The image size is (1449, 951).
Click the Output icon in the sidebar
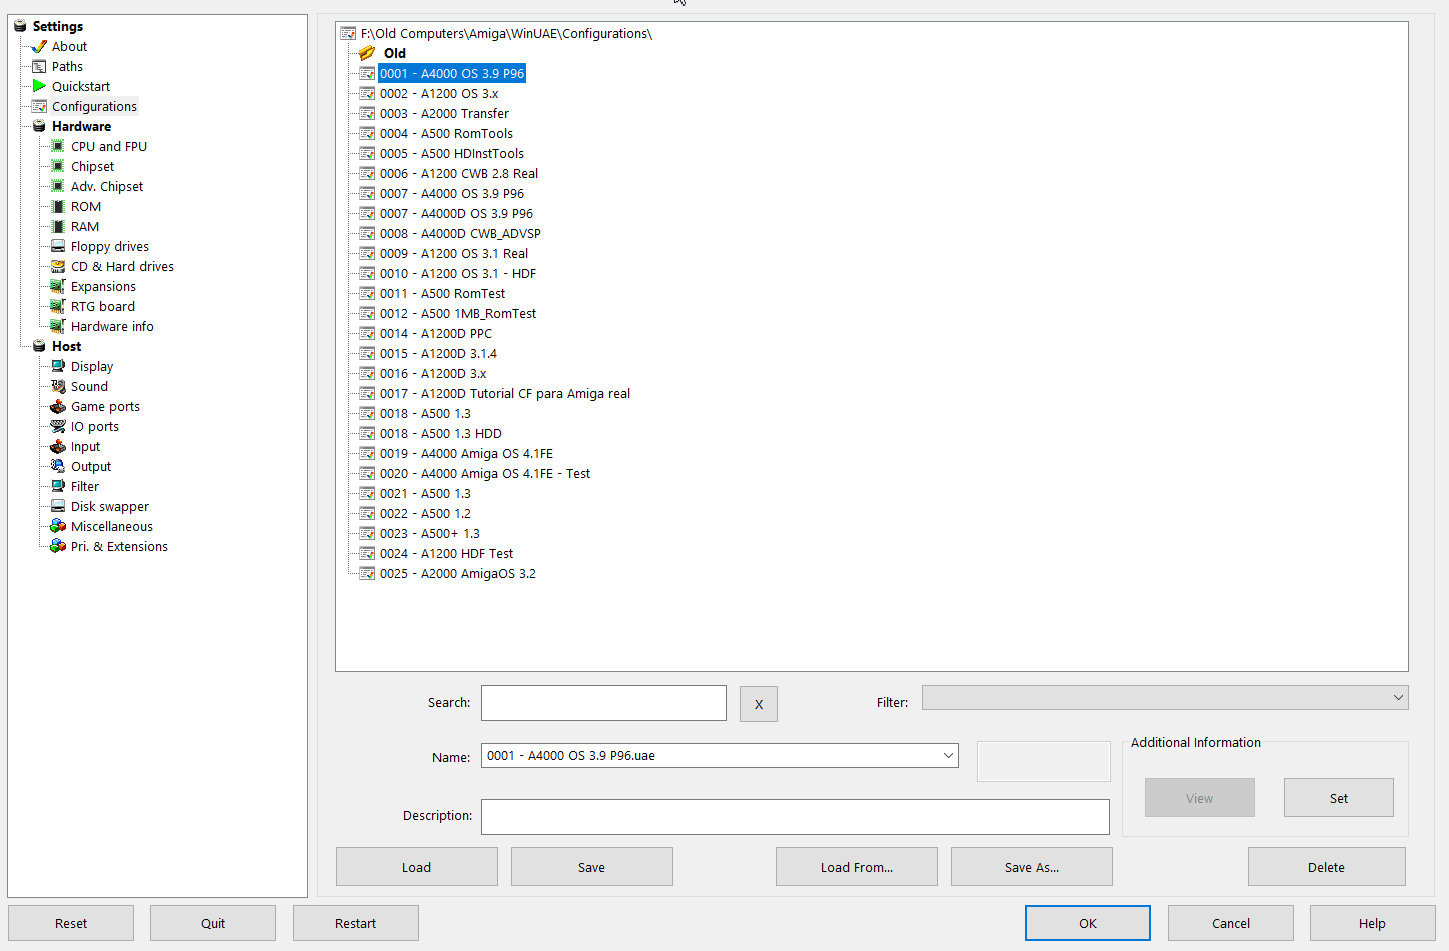[x=58, y=466]
